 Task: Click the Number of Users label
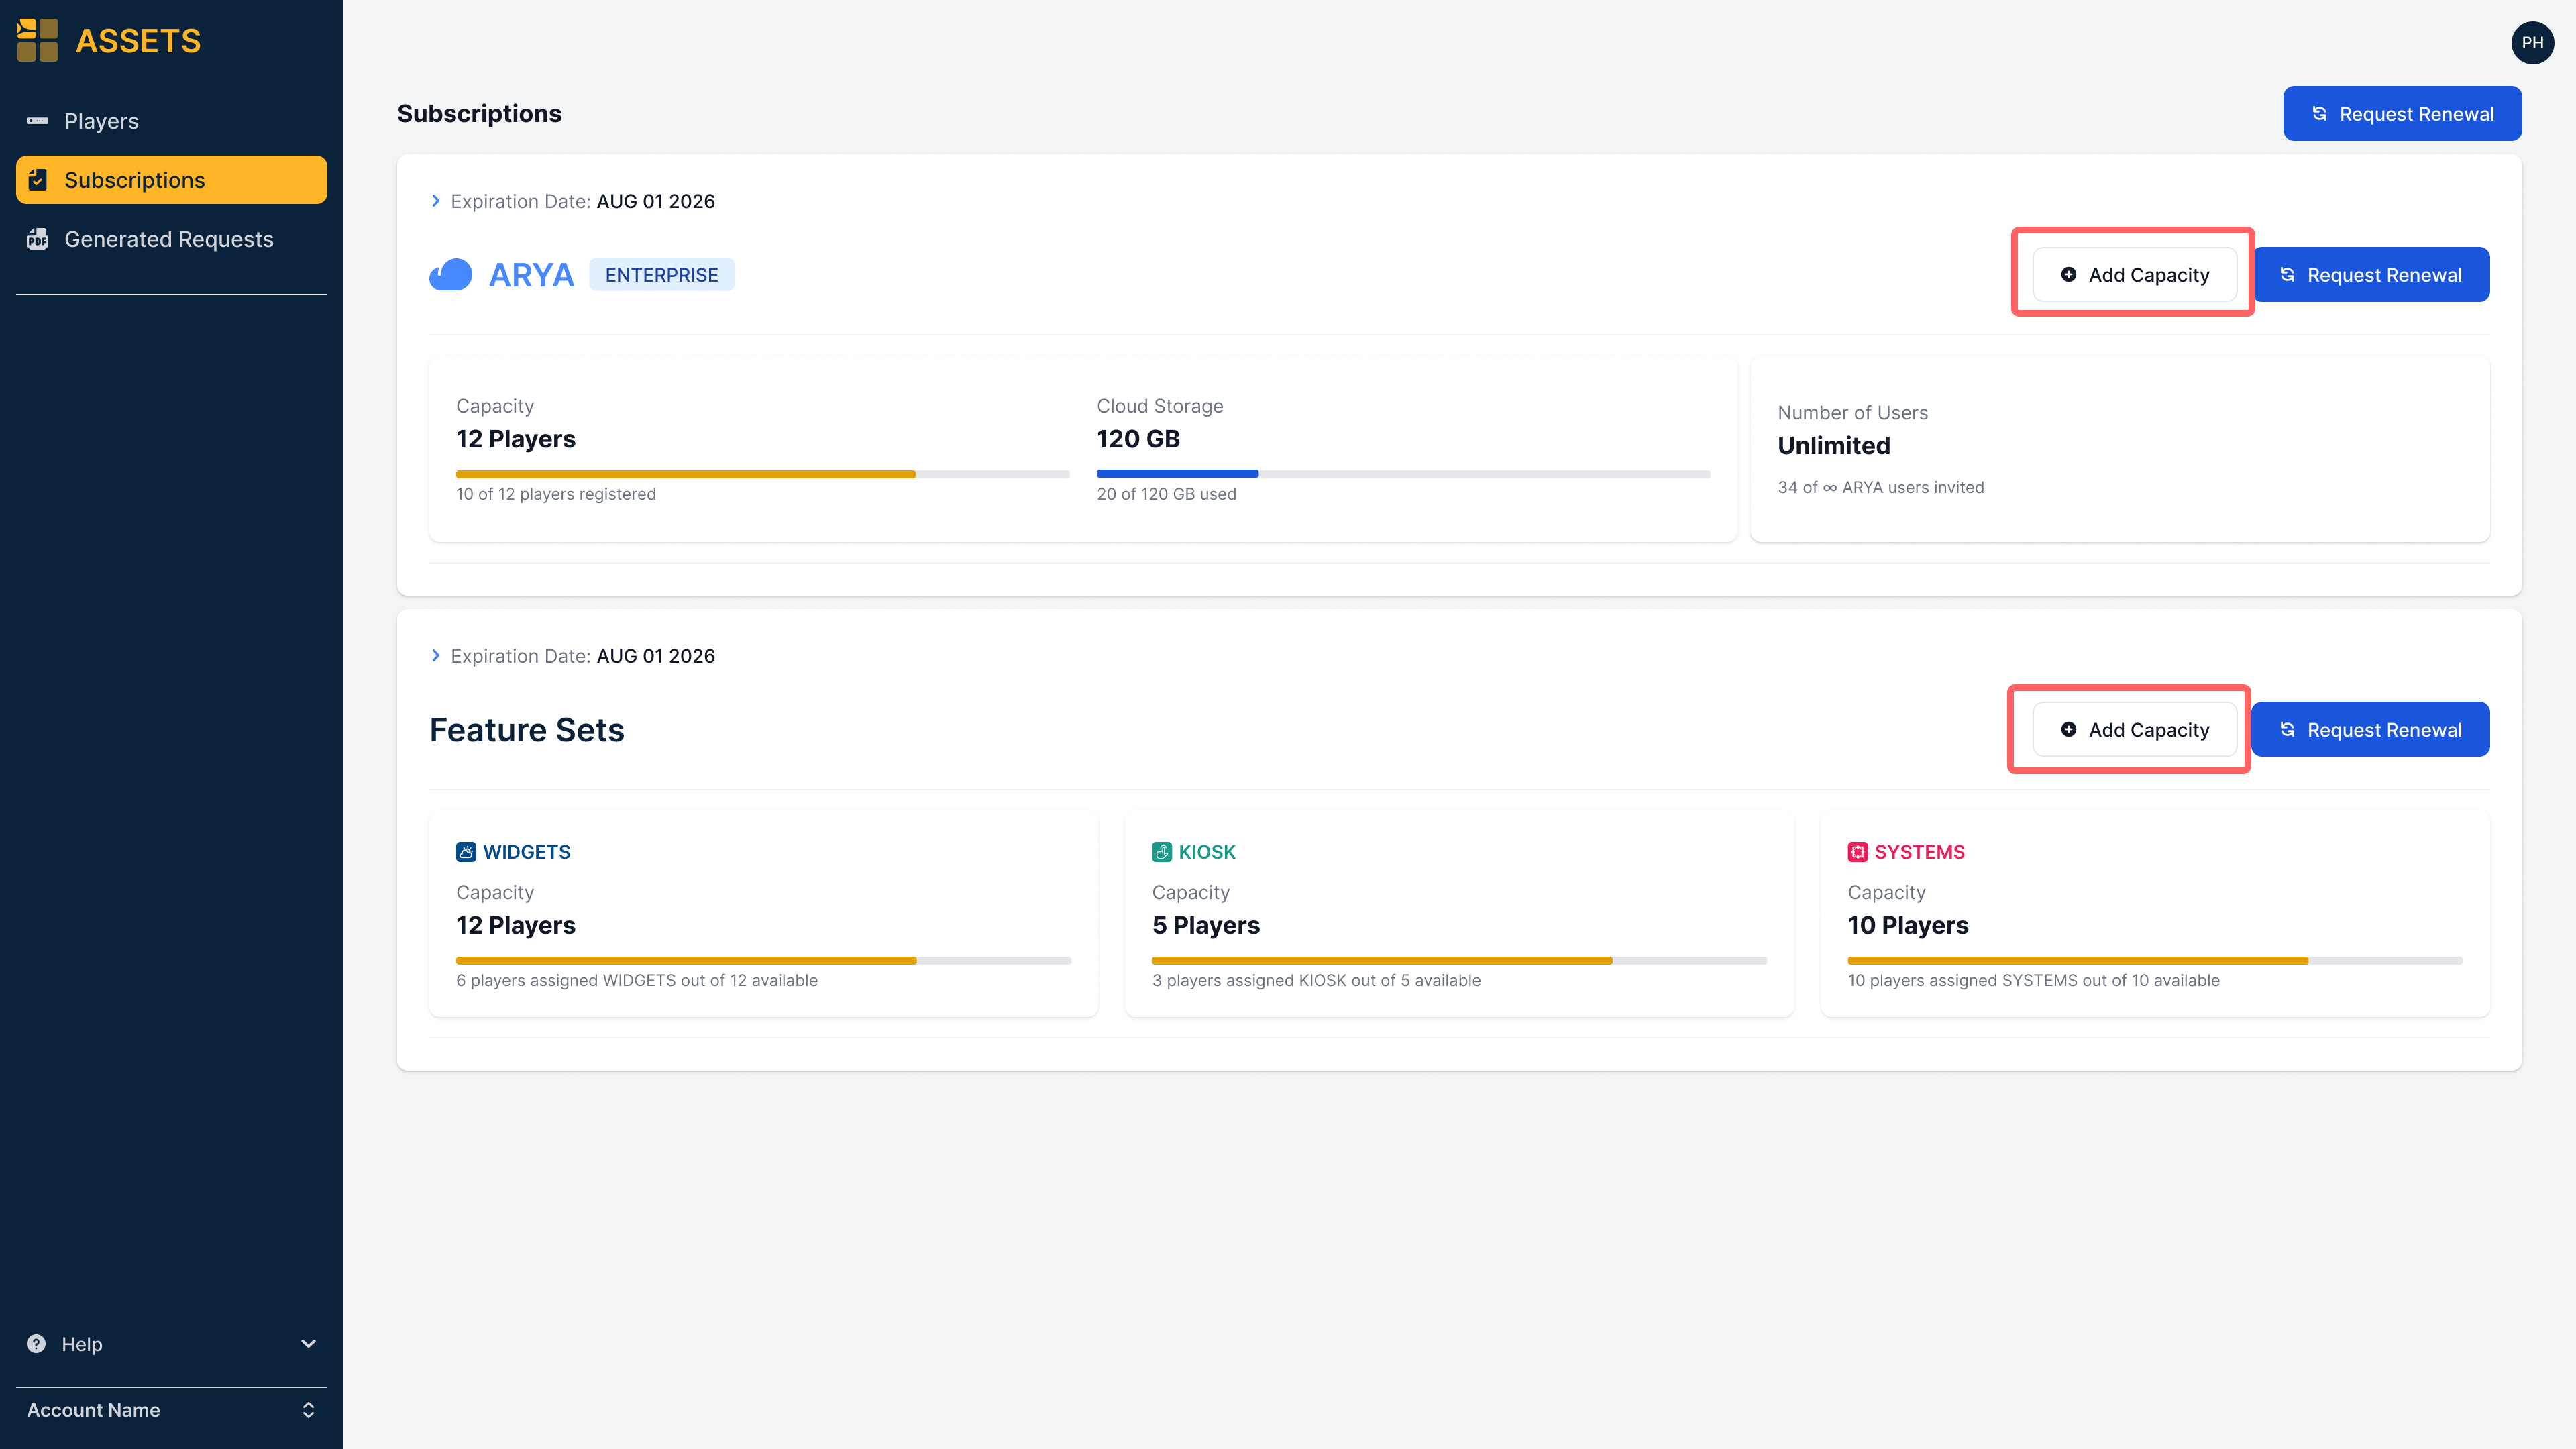coord(1852,412)
